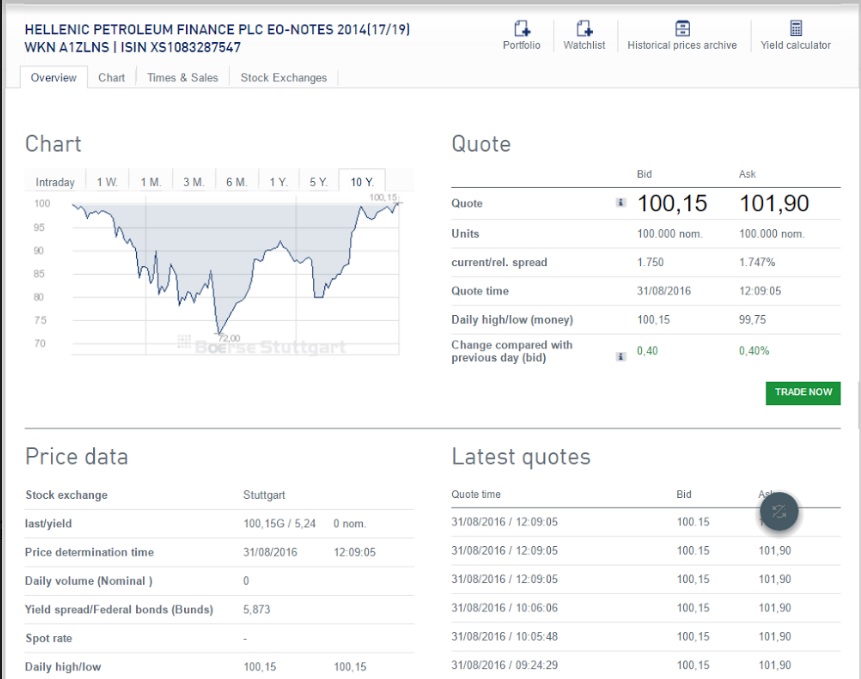Switch chart to 5 Y. range
The height and width of the screenshot is (679, 861).
[318, 182]
